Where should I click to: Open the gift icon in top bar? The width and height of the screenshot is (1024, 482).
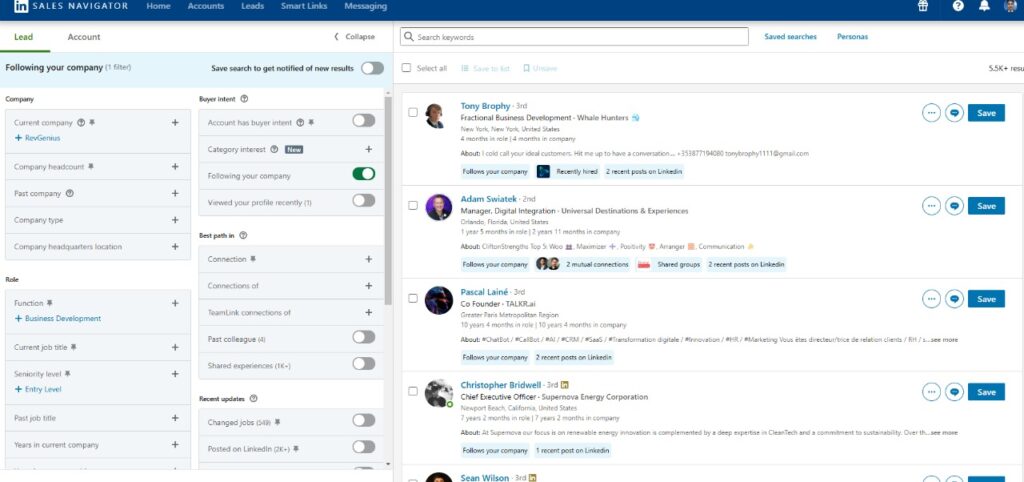[923, 7]
